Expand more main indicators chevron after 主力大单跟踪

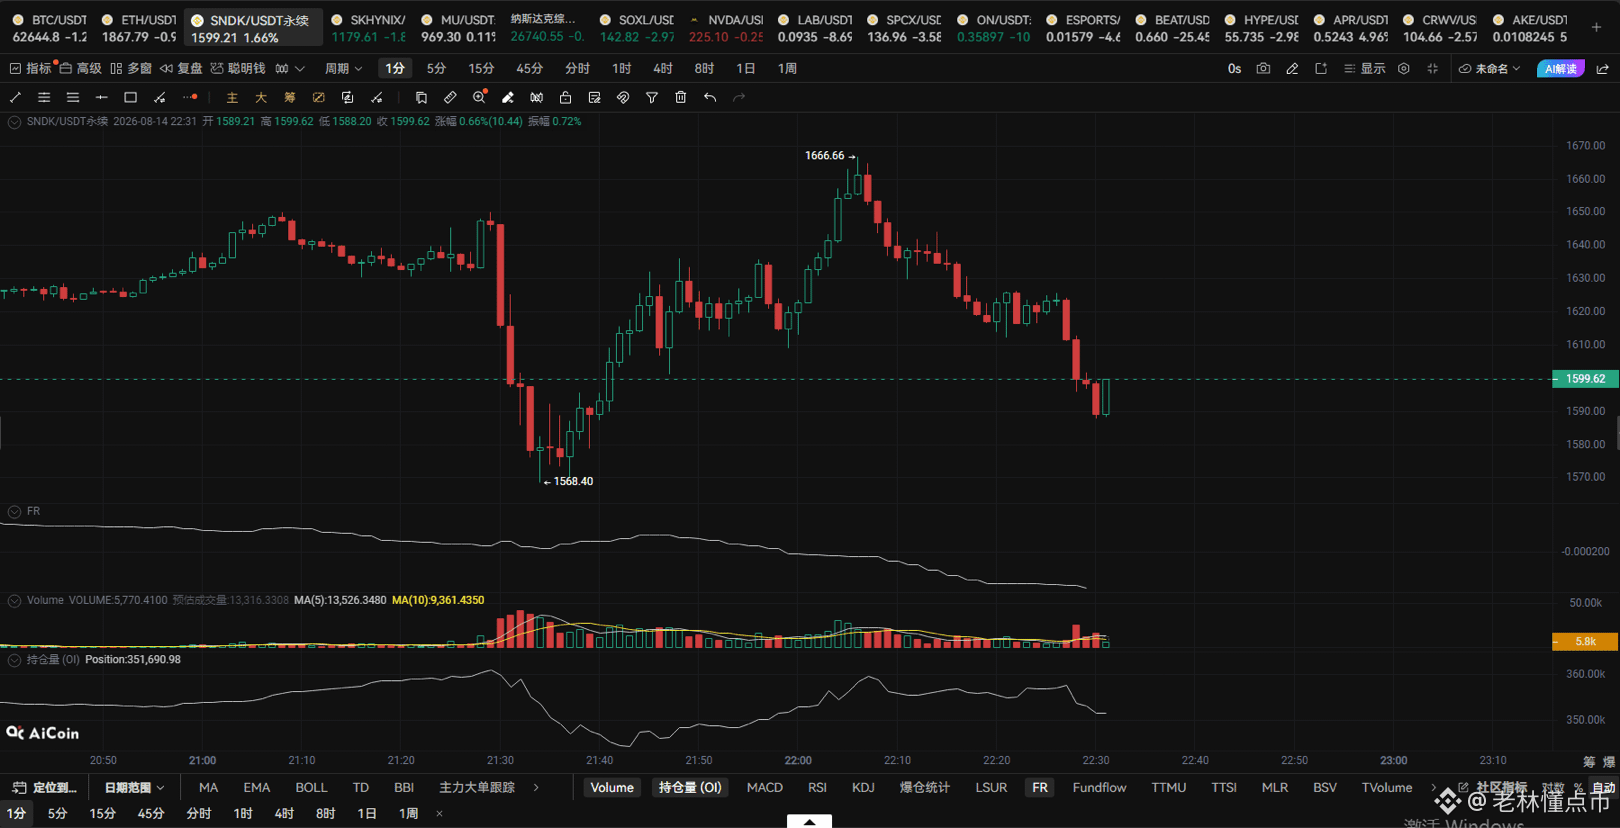[x=536, y=788]
